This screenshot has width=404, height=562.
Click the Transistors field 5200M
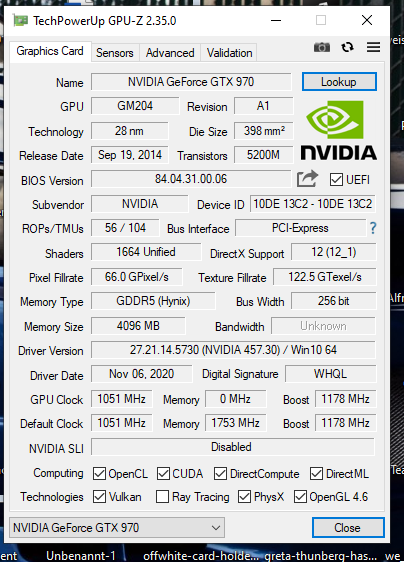pos(263,155)
